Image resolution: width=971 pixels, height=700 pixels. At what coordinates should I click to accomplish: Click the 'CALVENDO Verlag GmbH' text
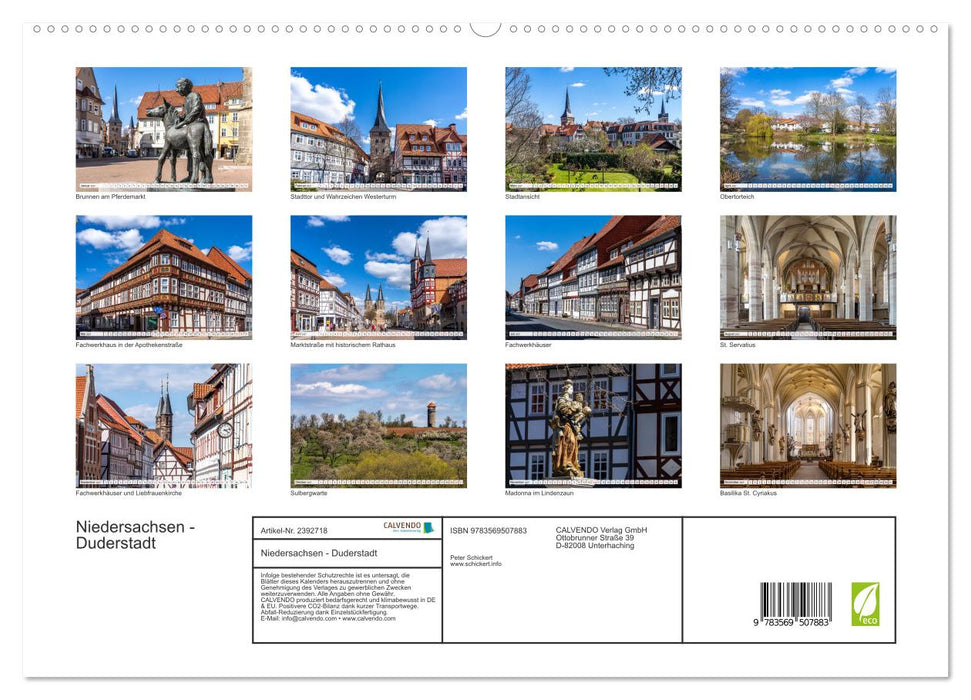[x=601, y=530]
